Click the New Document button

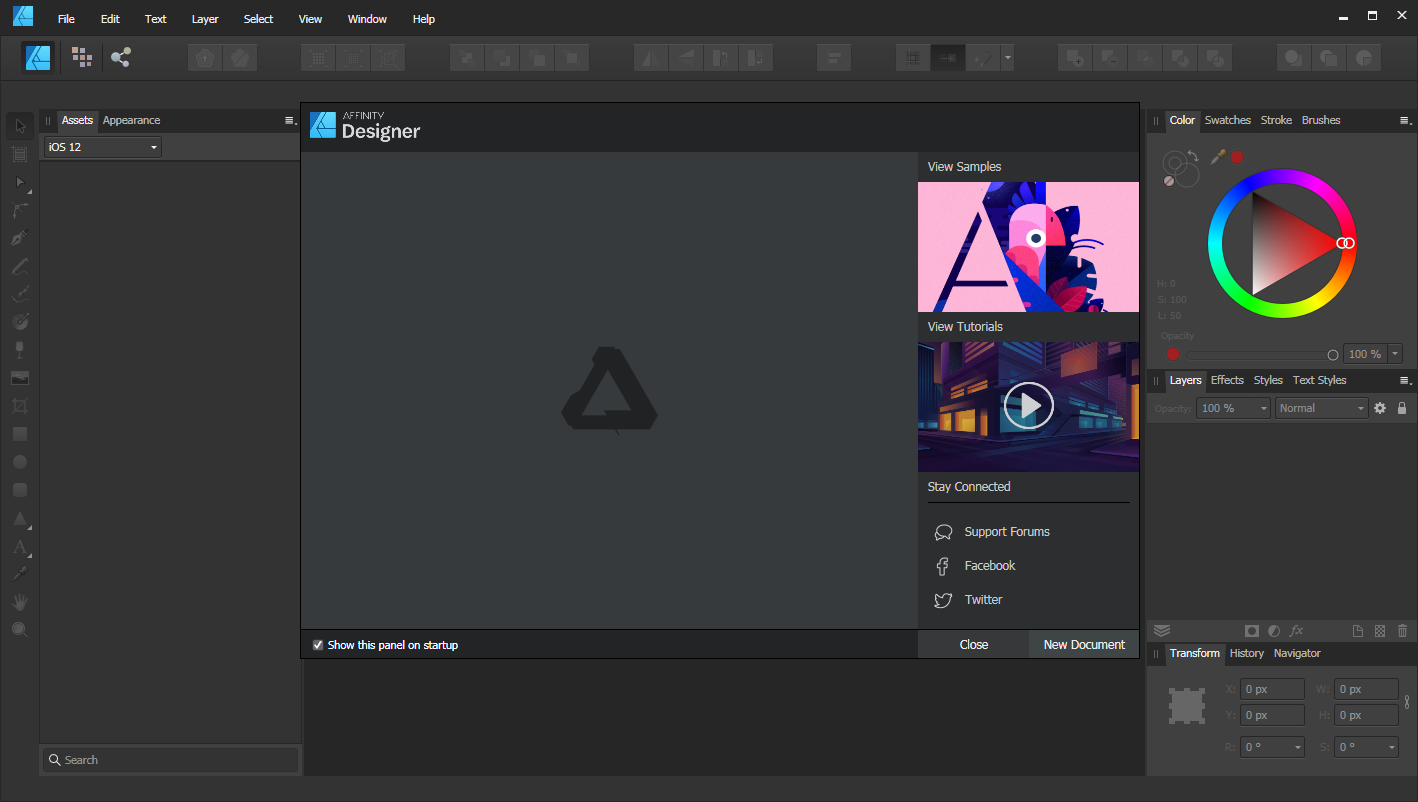pyautogui.click(x=1084, y=645)
